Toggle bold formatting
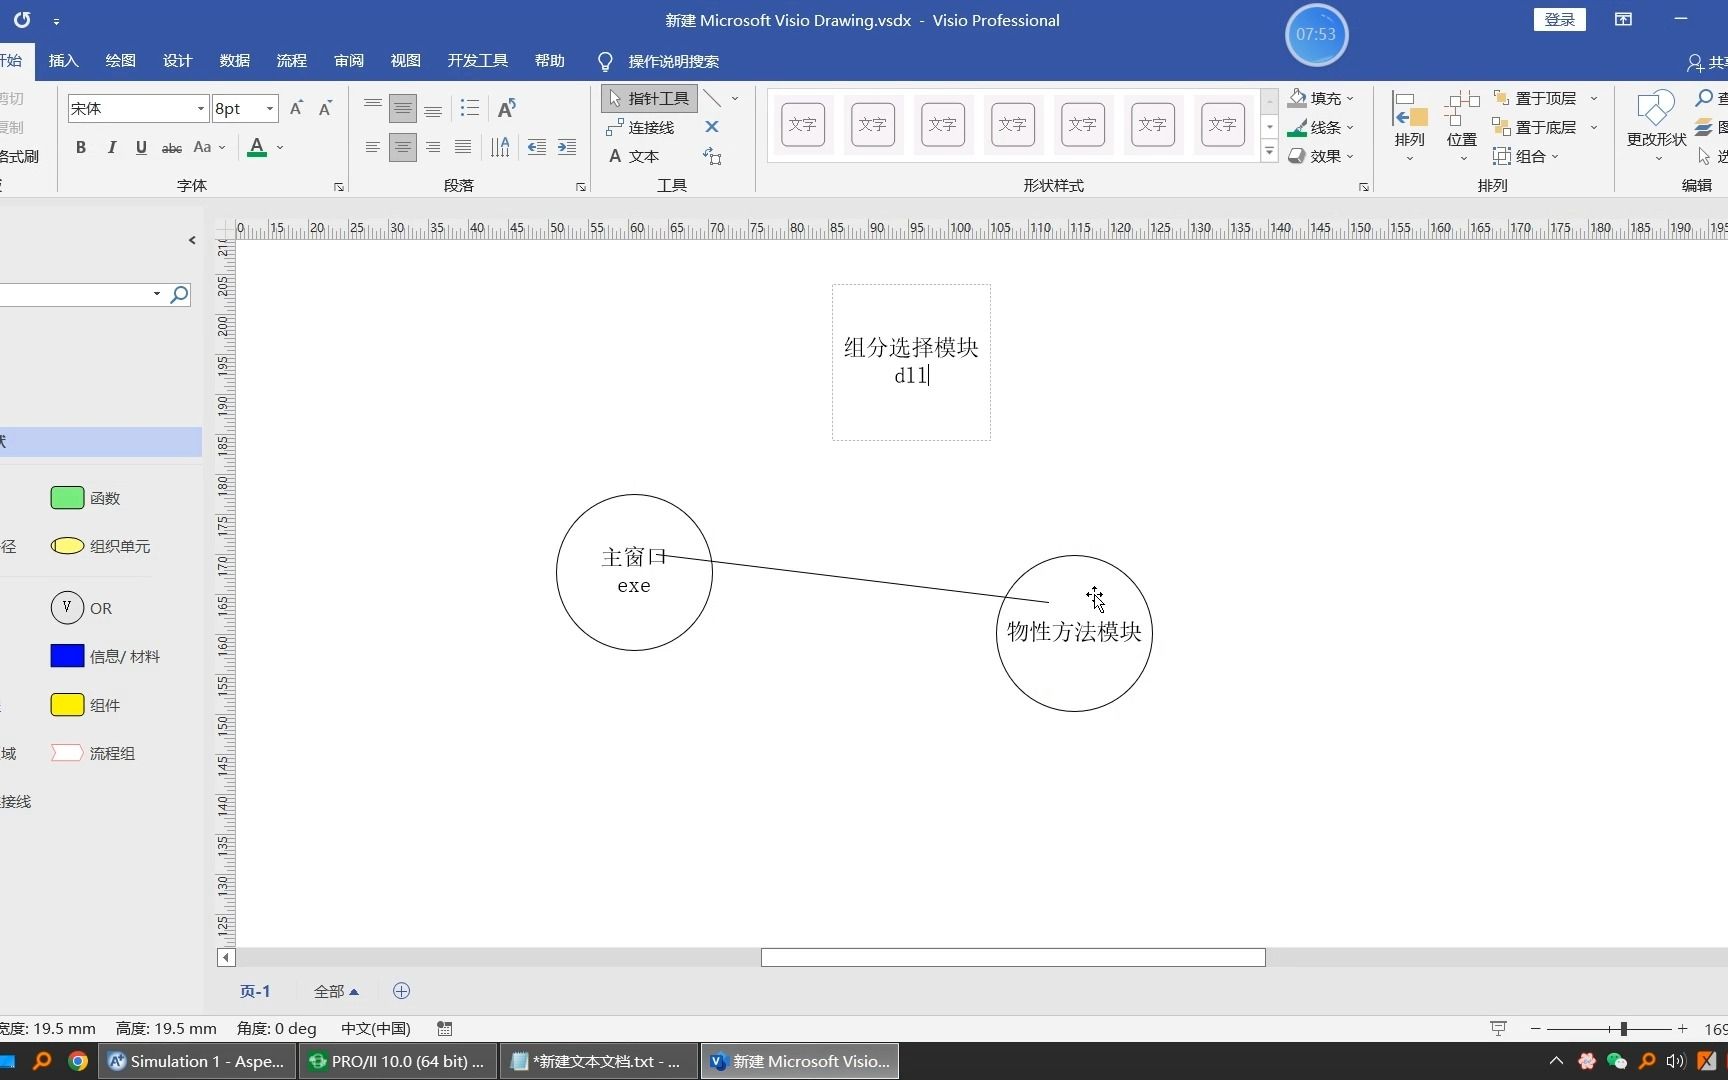 tap(81, 147)
